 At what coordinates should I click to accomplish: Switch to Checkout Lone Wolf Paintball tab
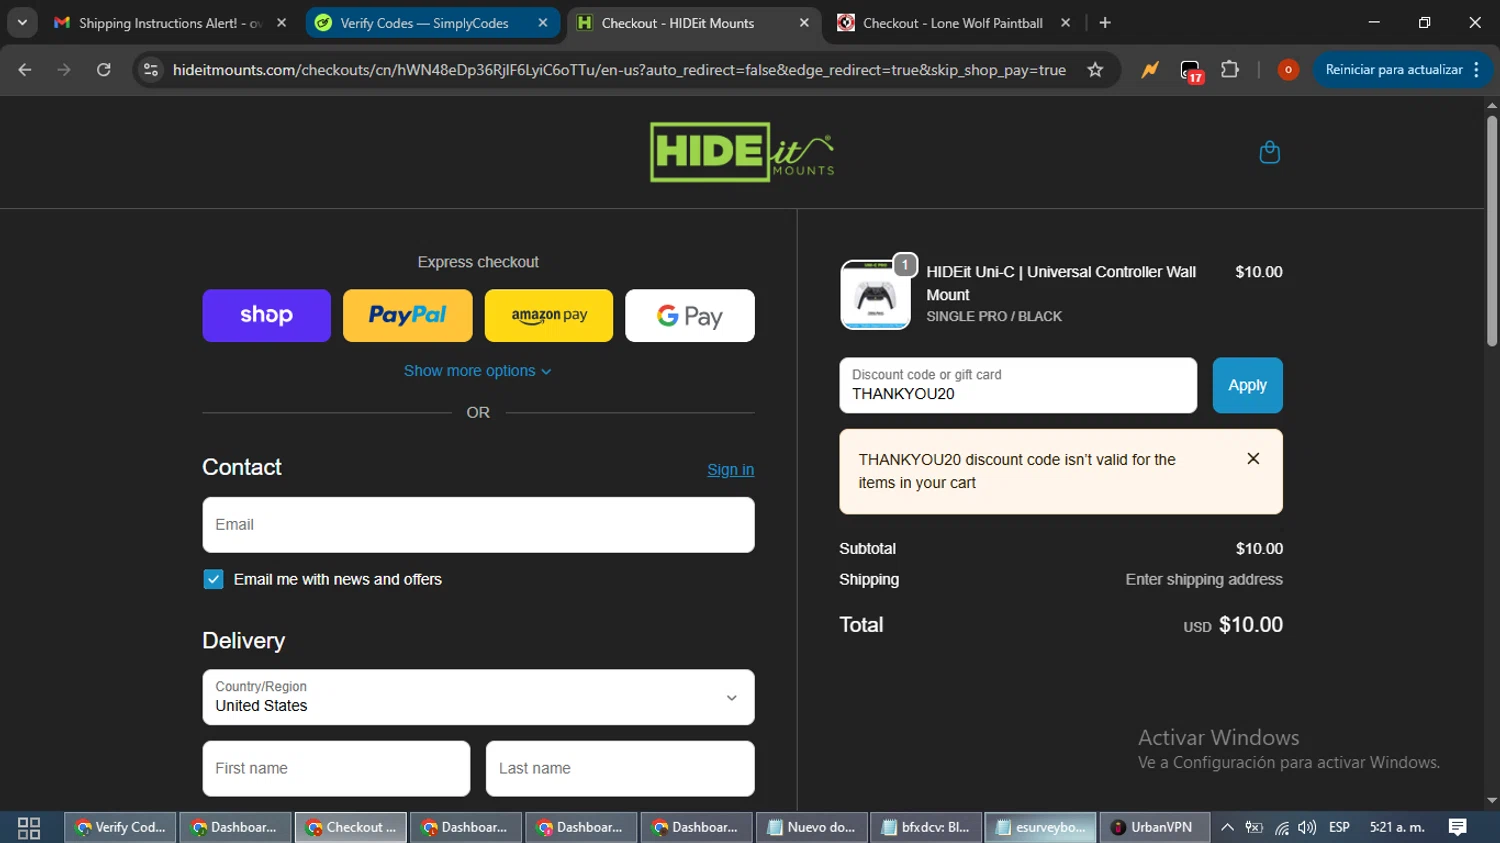click(x=952, y=22)
